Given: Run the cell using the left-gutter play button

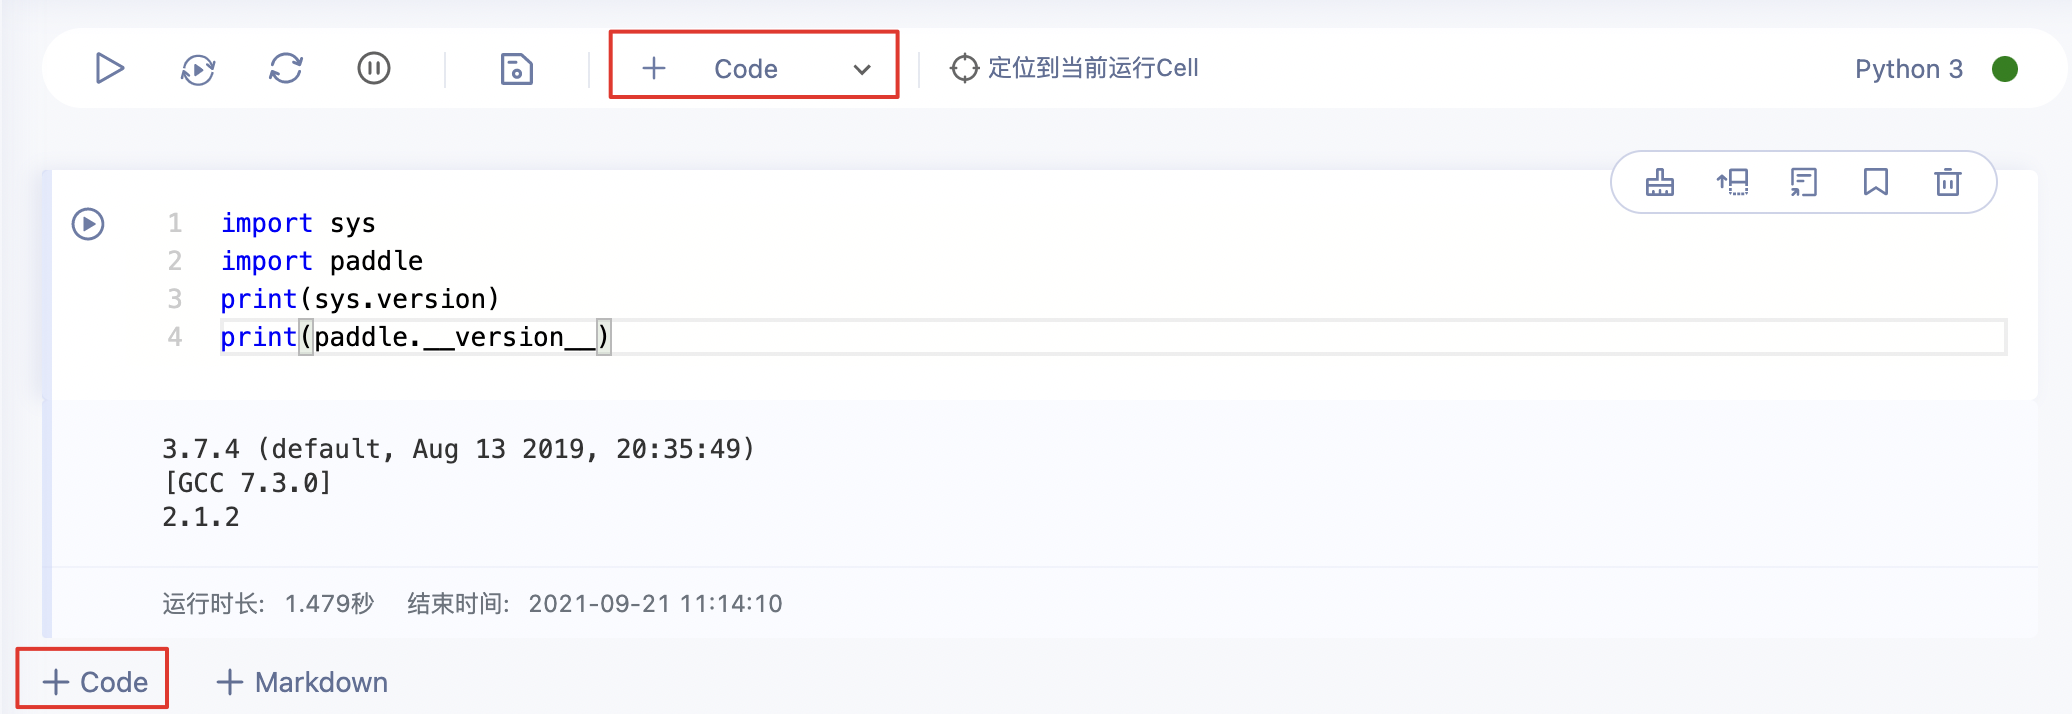Looking at the screenshot, I should tap(88, 223).
